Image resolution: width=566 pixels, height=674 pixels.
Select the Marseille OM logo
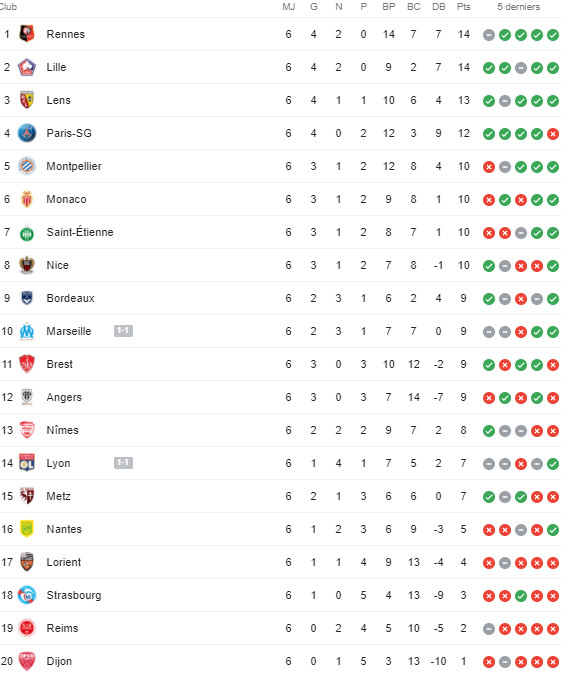click(x=27, y=331)
